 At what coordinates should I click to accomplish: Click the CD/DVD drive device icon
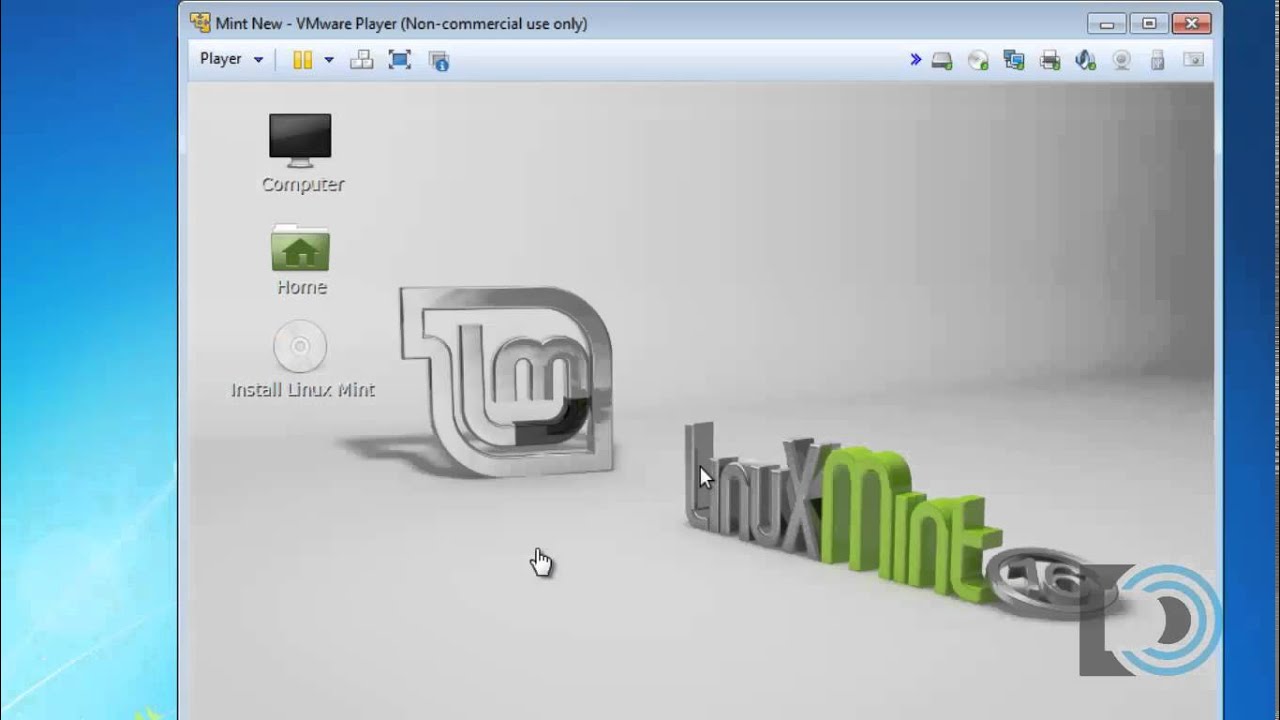pos(978,61)
